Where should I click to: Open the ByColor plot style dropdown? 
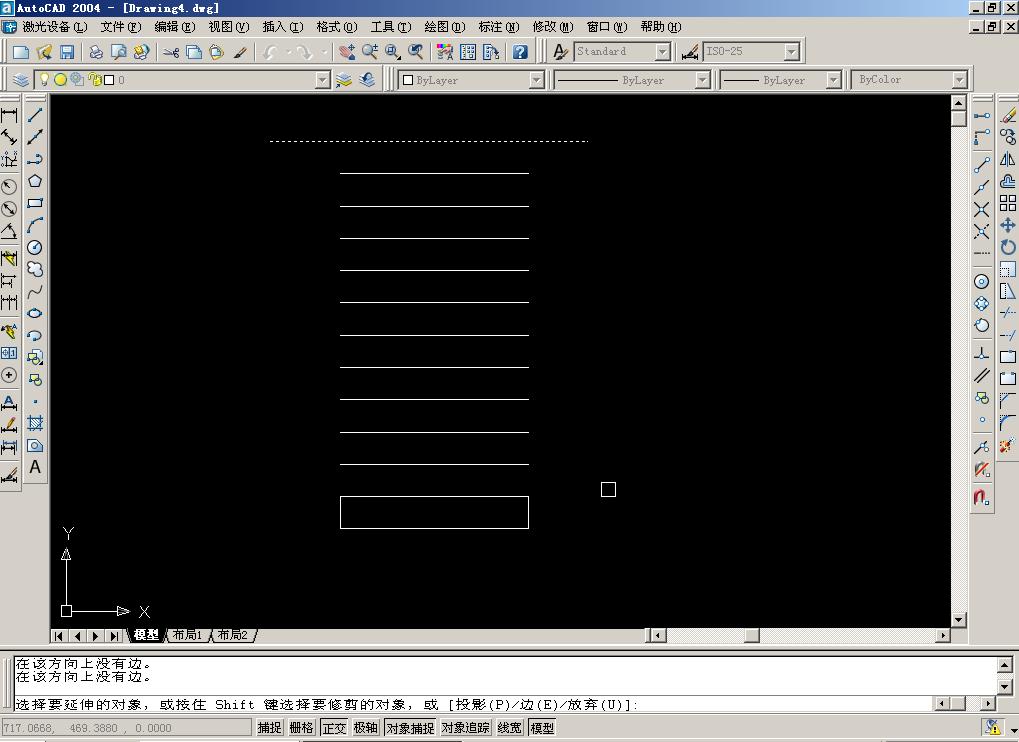coord(959,80)
